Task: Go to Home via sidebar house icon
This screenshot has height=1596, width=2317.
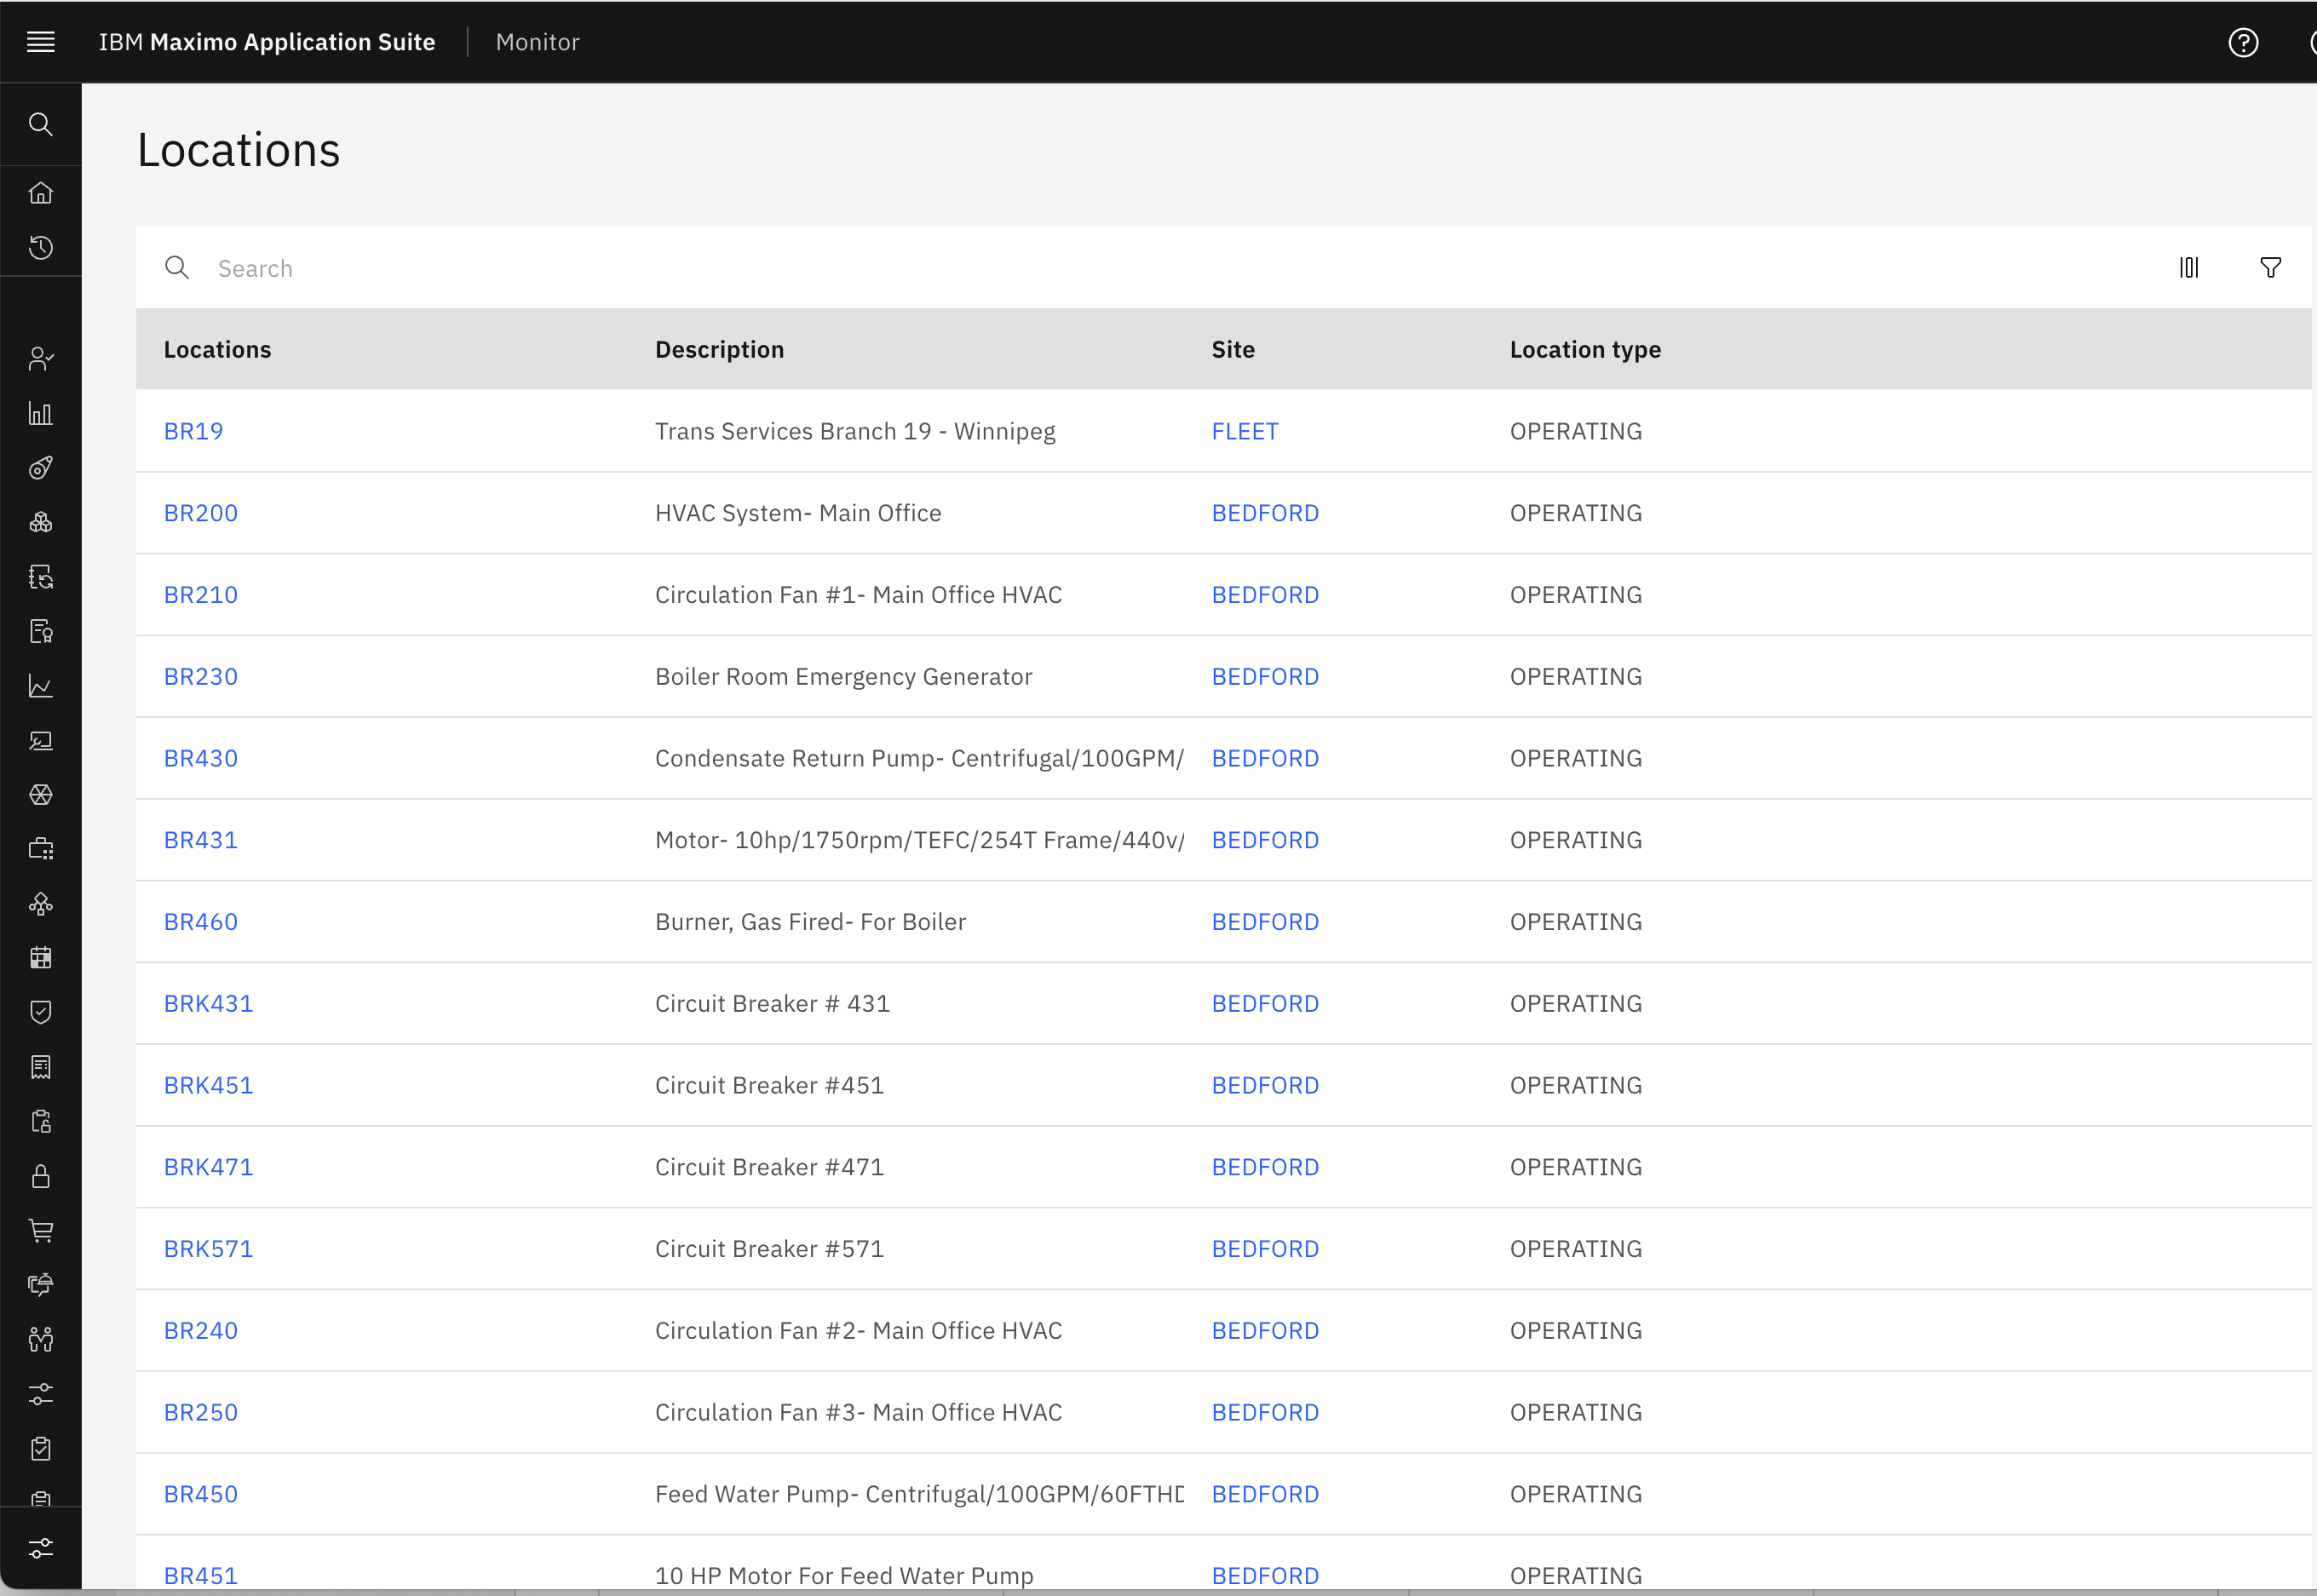Action: point(41,193)
